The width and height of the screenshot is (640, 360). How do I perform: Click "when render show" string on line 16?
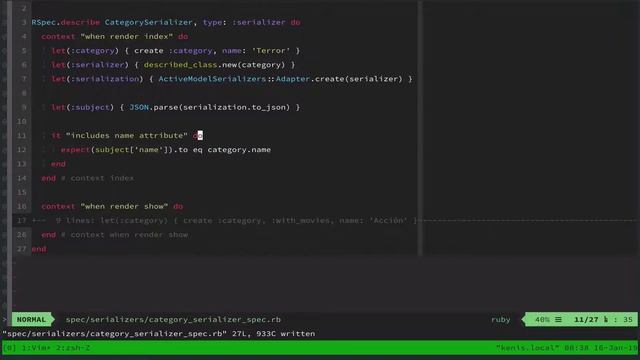[124, 206]
